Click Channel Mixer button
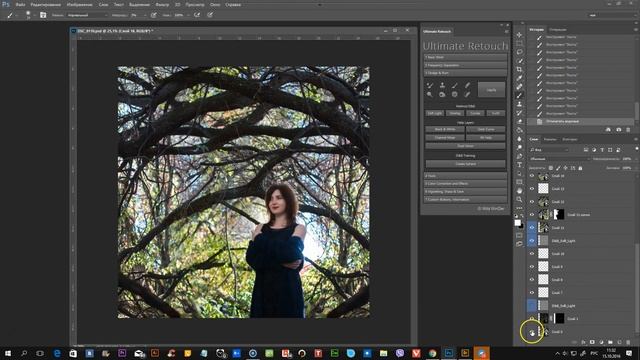This screenshot has height=360, width=640. click(445, 138)
